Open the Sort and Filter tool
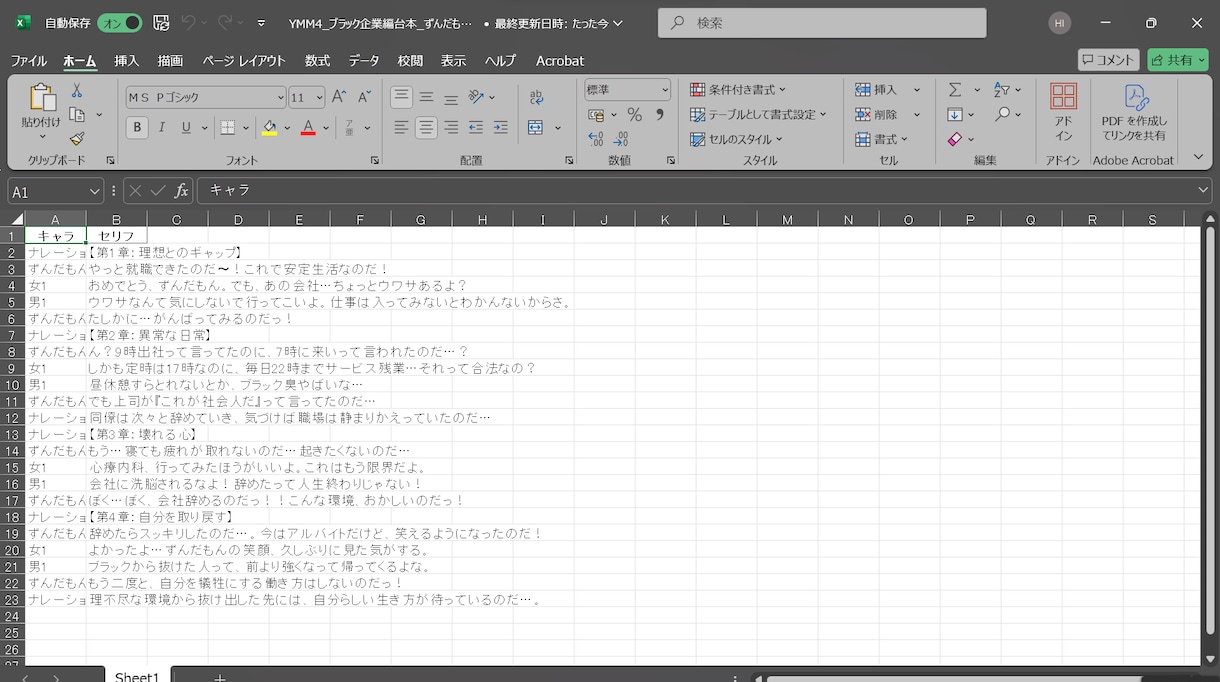This screenshot has width=1220, height=682. pos(1002,90)
